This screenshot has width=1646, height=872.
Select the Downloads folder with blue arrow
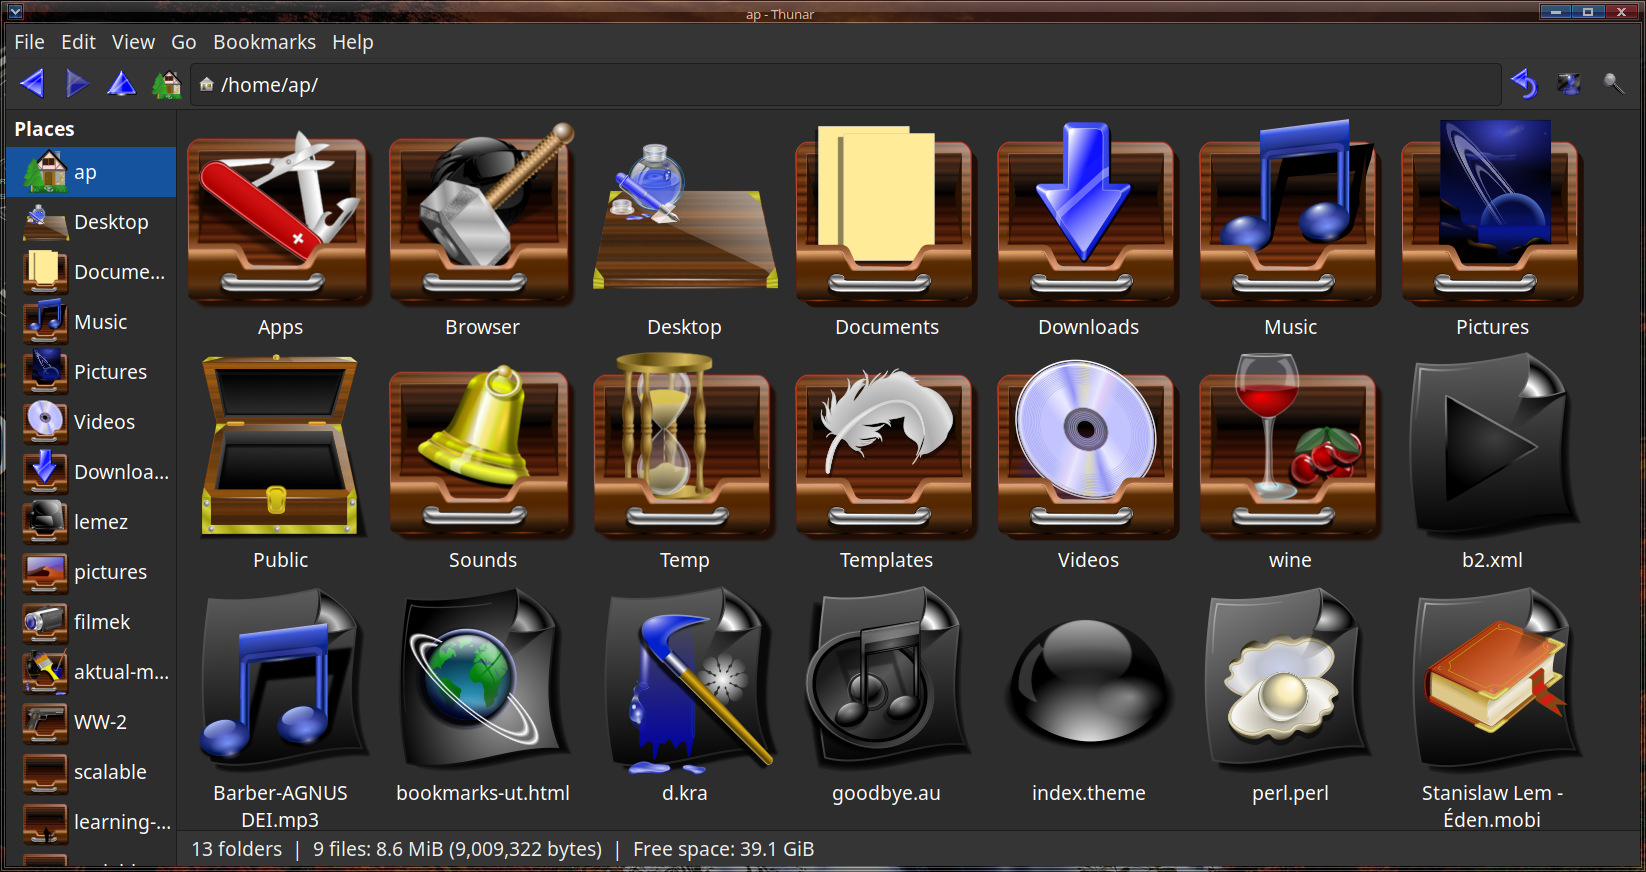pyautogui.click(x=1088, y=232)
